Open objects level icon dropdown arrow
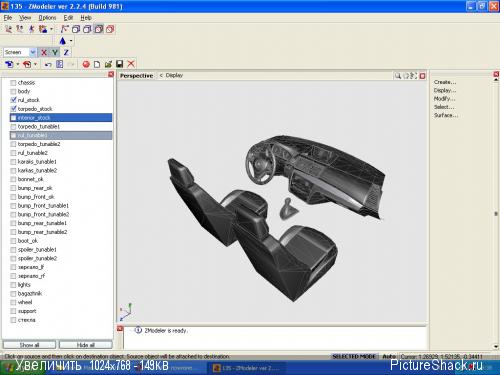The image size is (500, 375). coord(51,29)
